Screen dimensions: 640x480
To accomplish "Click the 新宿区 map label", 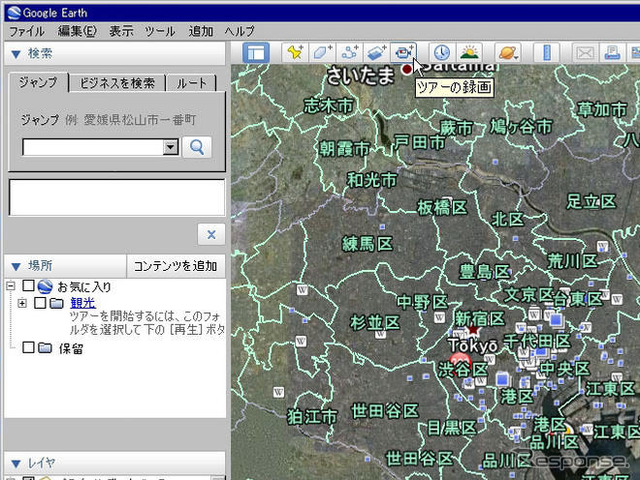I will pos(480,319).
